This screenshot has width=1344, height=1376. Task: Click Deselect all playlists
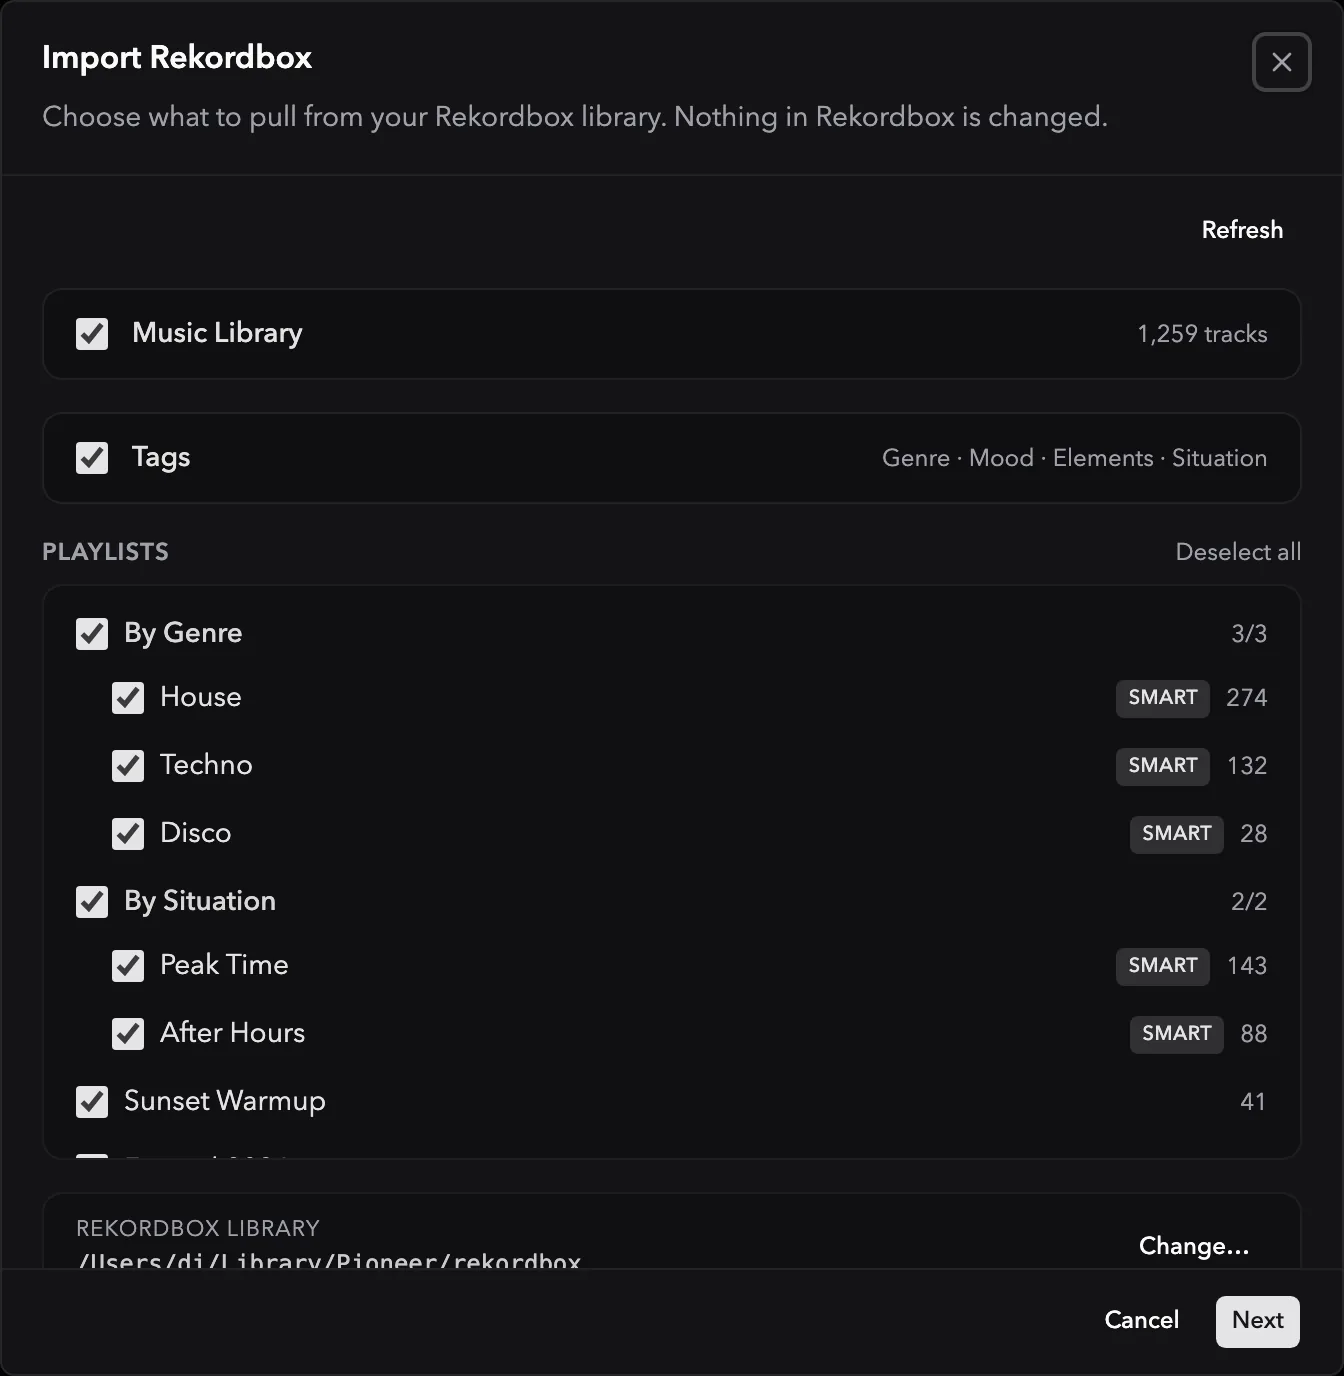(x=1238, y=552)
